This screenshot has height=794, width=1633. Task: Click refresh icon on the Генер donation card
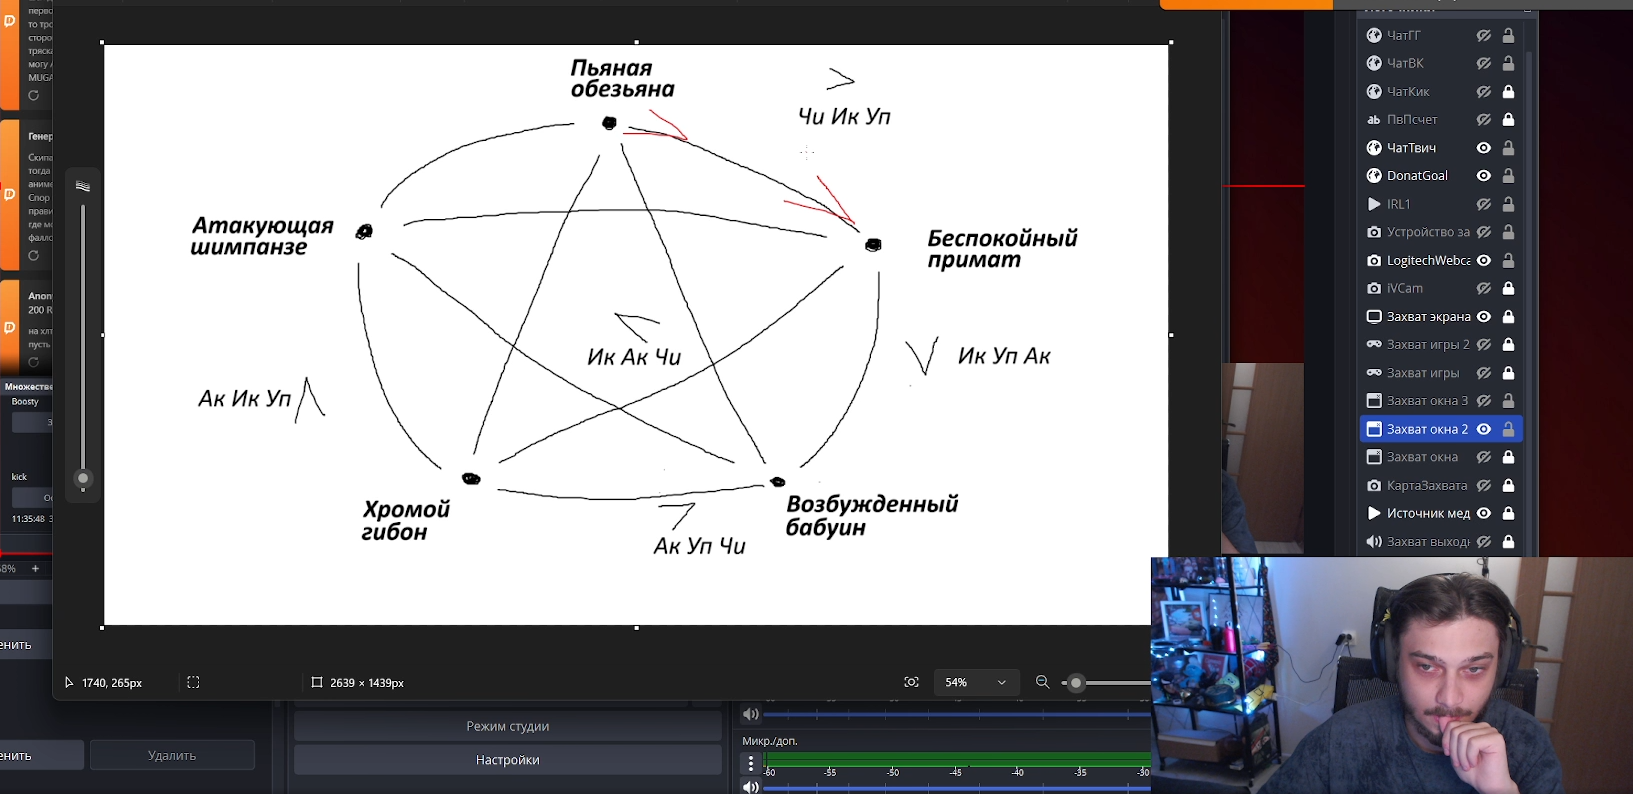point(33,255)
